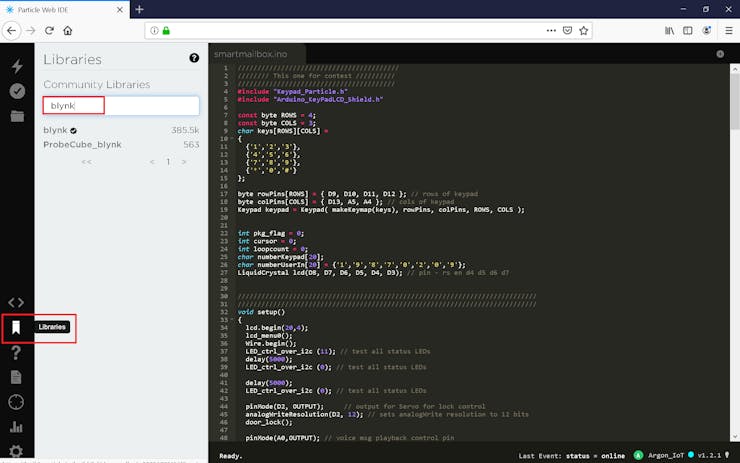740x463 pixels.
Task: Click the #include Keypad_Particle.h line
Action: coord(293,92)
